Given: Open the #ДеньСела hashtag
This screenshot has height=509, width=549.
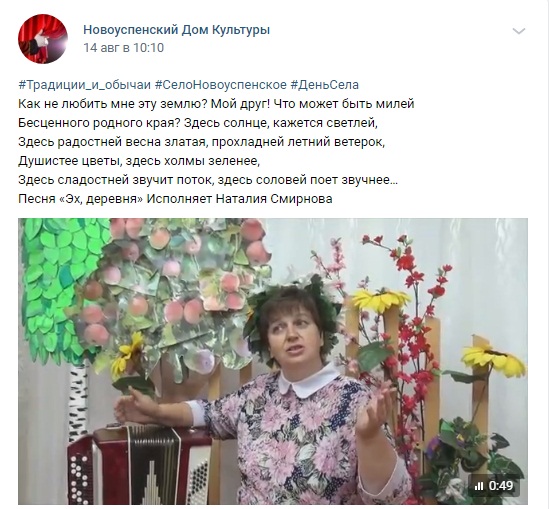Looking at the screenshot, I should click(325, 85).
